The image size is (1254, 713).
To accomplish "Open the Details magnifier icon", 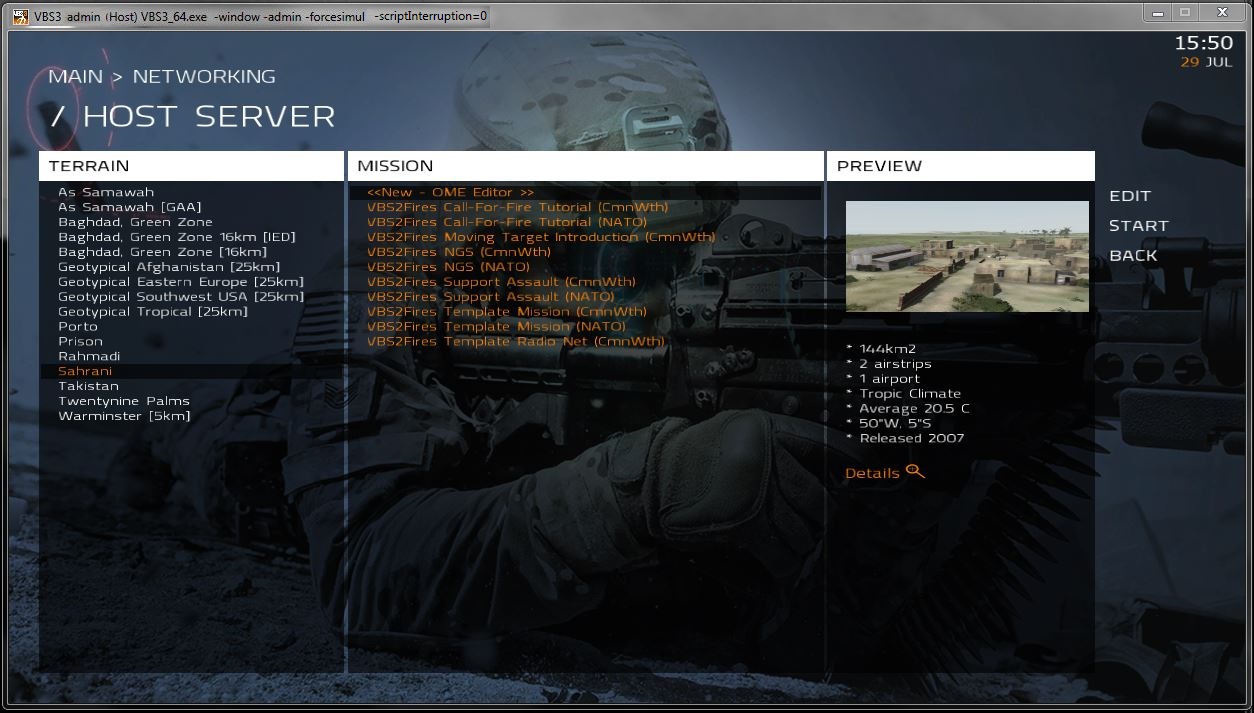I will [915, 471].
